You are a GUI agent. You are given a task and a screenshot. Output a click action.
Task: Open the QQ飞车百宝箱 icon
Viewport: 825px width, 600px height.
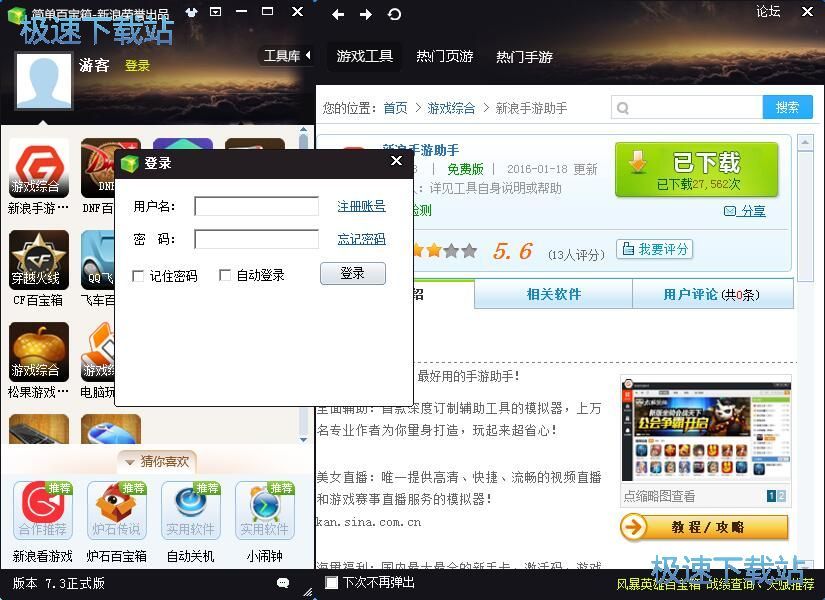coord(97,259)
